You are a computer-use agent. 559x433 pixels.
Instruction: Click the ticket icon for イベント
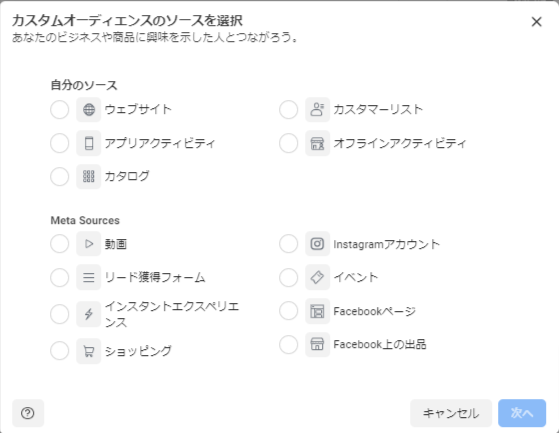click(x=317, y=277)
